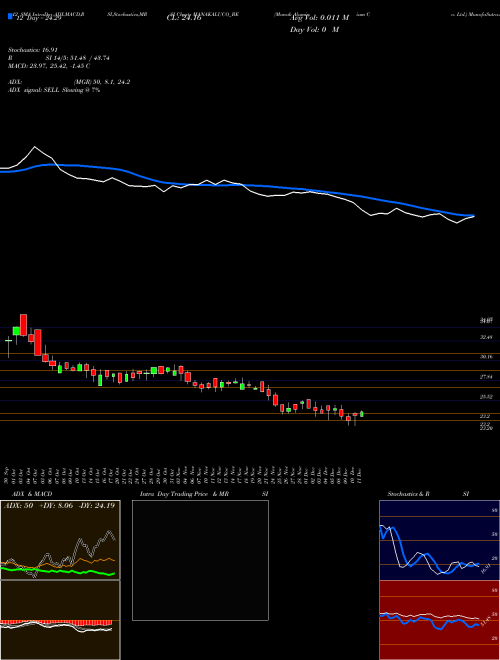
Task: Open the ADX line chart thumbnail
Action: [60, 540]
